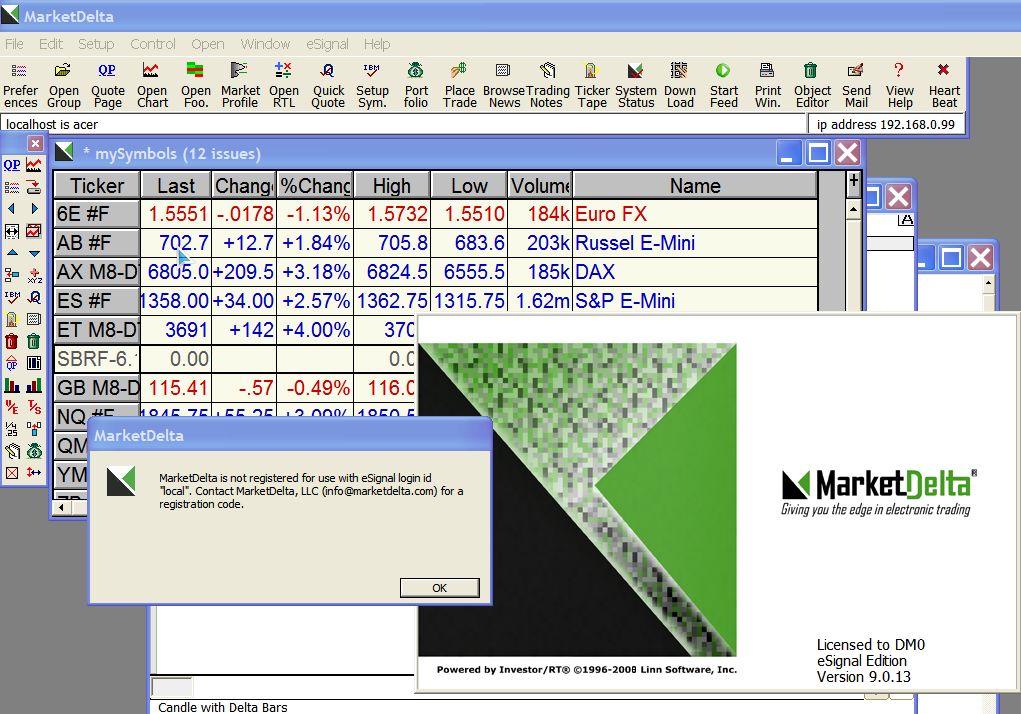This screenshot has height=714, width=1021.
Task: Open System Status from the toolbar
Action: point(636,84)
